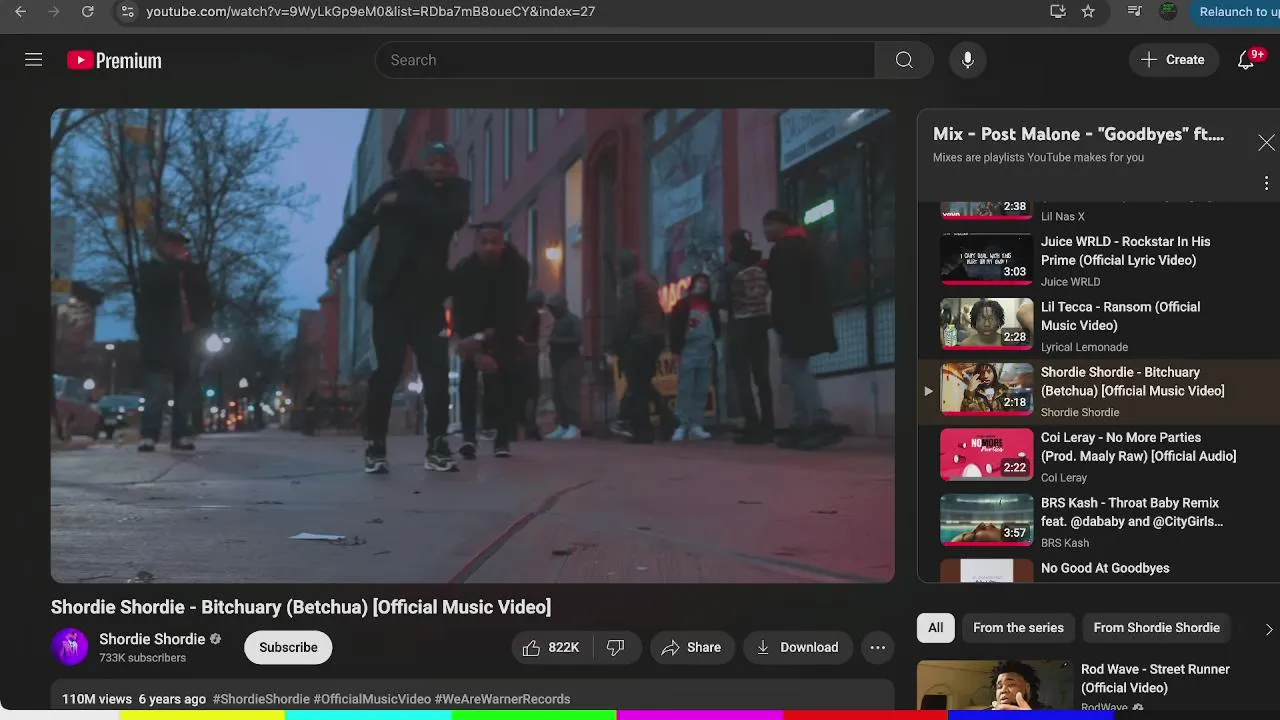Image resolution: width=1280 pixels, height=720 pixels.
Task: Click Rod Wave - Street Runner title
Action: coord(1155,679)
